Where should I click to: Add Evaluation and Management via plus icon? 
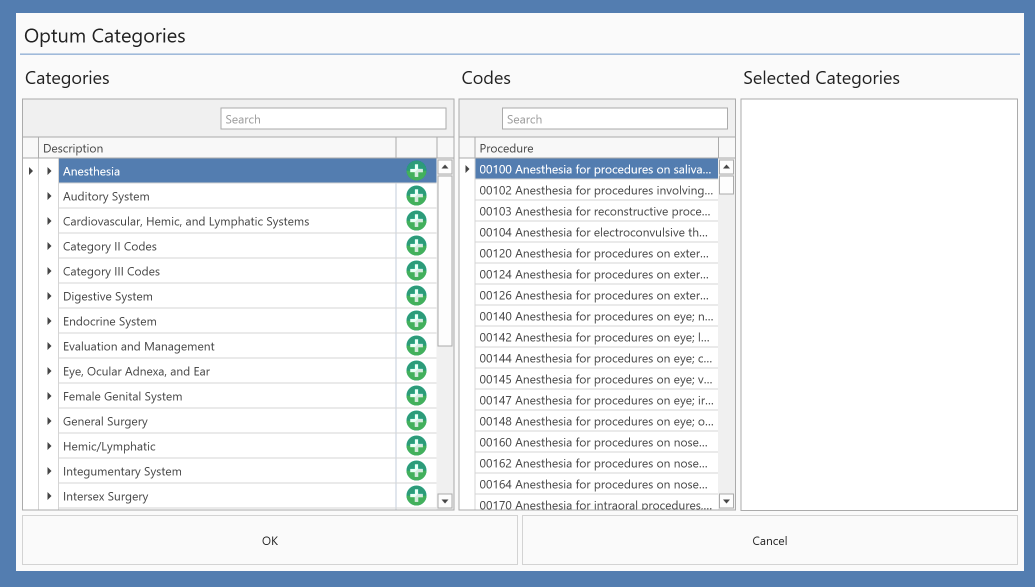coord(417,346)
